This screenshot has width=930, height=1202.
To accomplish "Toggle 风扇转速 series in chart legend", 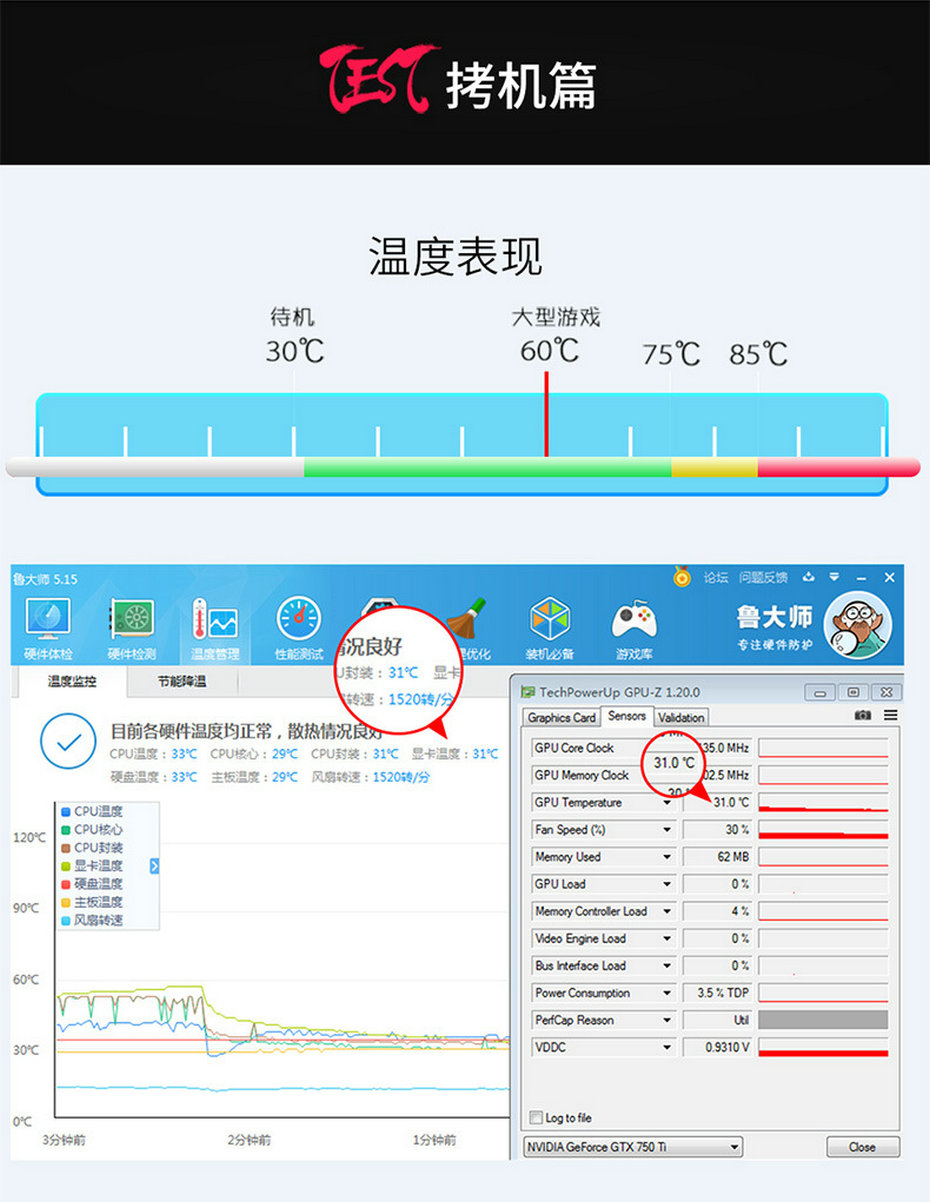I will 91,920.
